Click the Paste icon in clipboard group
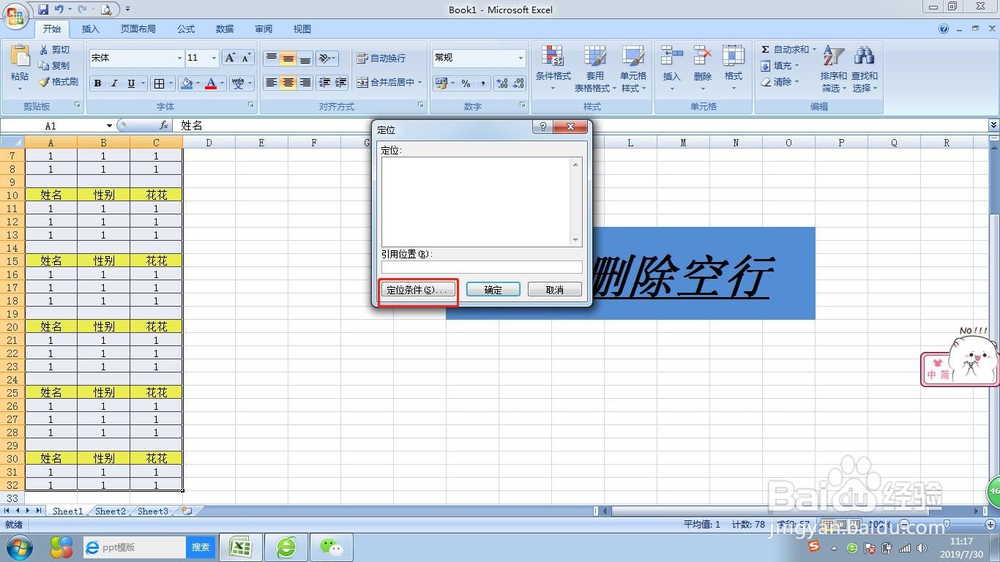1000x562 pixels. click(x=20, y=57)
